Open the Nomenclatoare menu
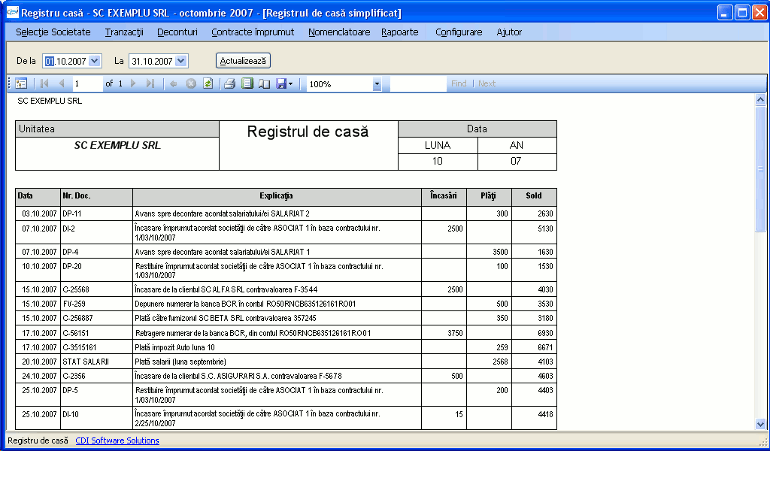 click(x=339, y=32)
